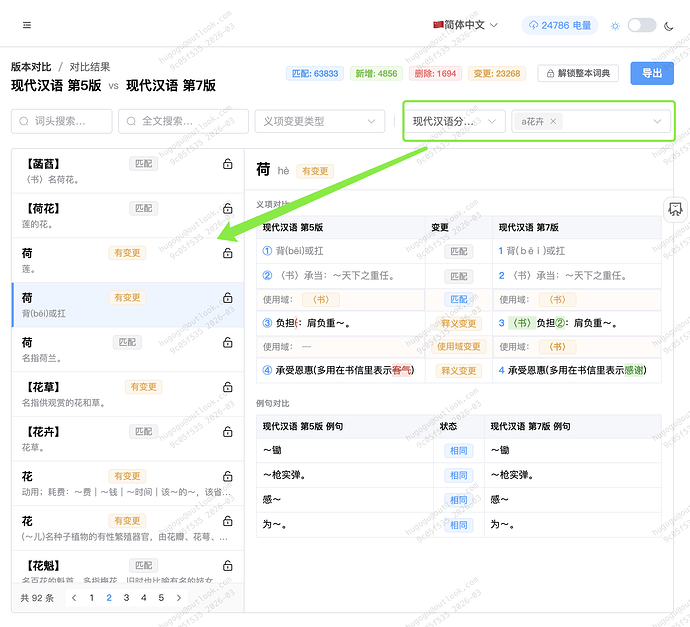Viewport: 690px width, 627px height.
Task: Click the unlock icon for 【菡萏】 entry
Action: coord(227,164)
